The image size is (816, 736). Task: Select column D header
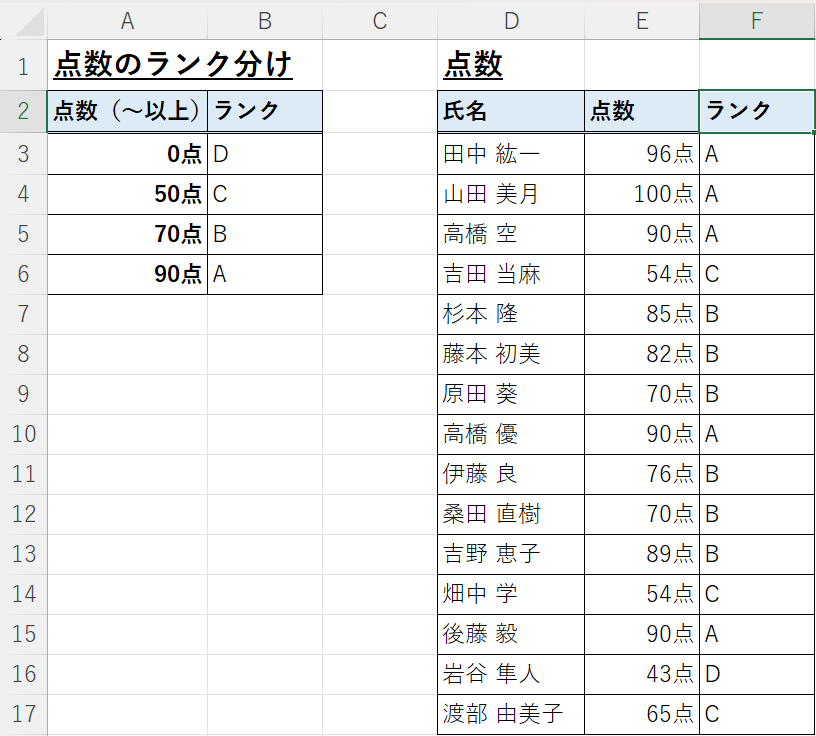(x=511, y=21)
